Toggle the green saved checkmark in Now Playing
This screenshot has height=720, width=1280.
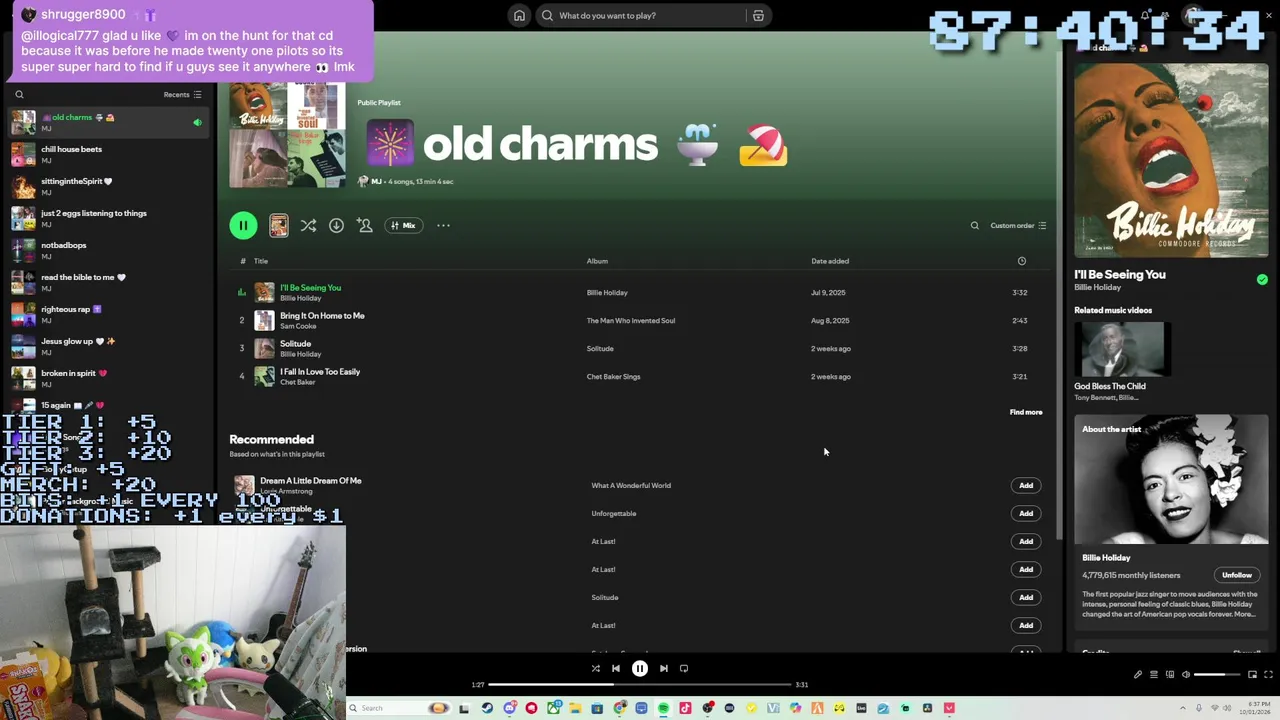[1262, 279]
